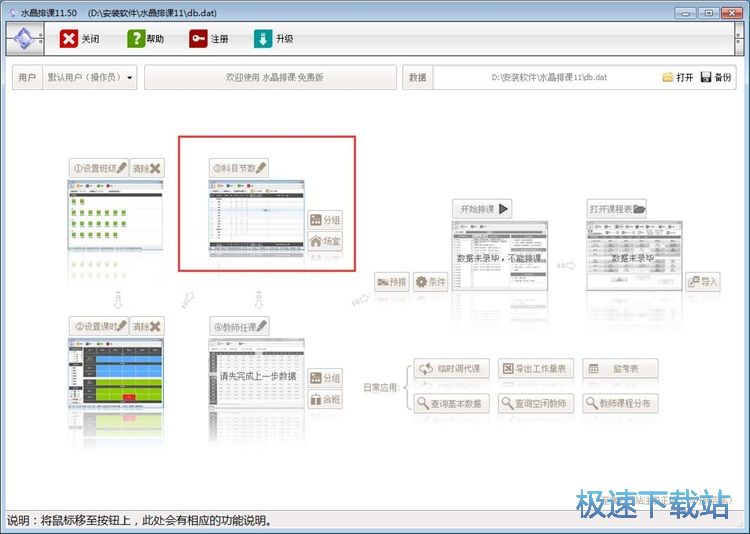750x534 pixels.
Task: Click 查询空闲教师 search button
Action: click(536, 403)
